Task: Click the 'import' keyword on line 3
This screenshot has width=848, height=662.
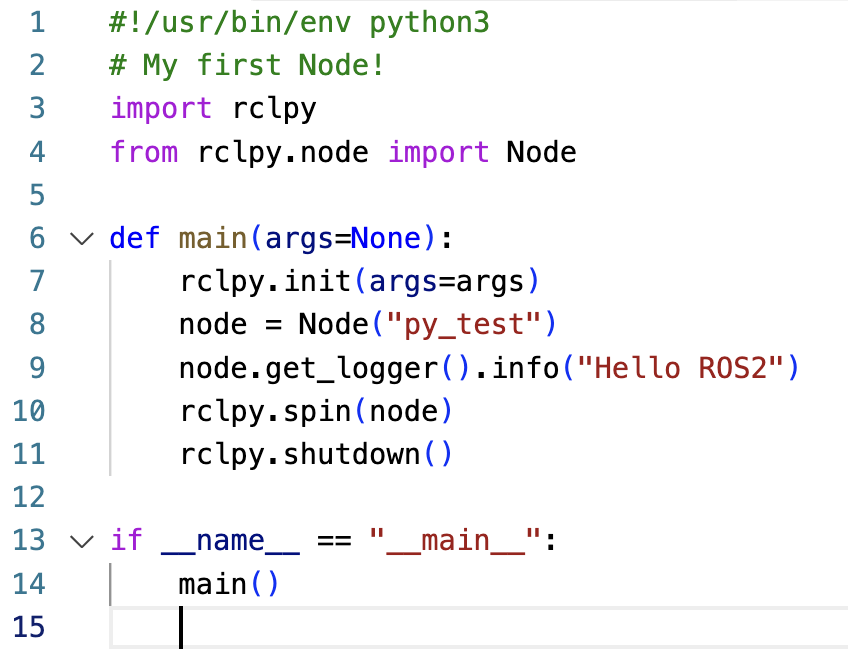Action: (x=161, y=109)
